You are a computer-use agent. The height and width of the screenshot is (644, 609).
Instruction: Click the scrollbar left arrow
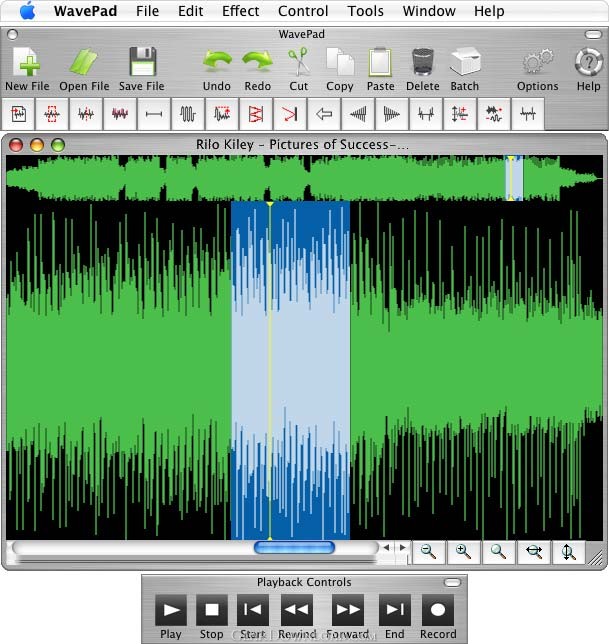click(x=386, y=547)
